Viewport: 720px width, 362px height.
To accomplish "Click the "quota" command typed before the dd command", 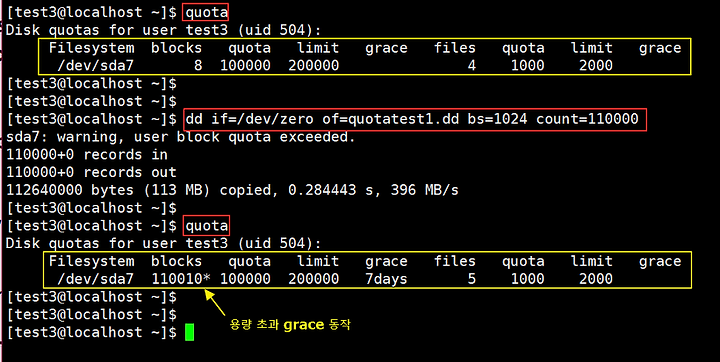I will tap(206, 12).
